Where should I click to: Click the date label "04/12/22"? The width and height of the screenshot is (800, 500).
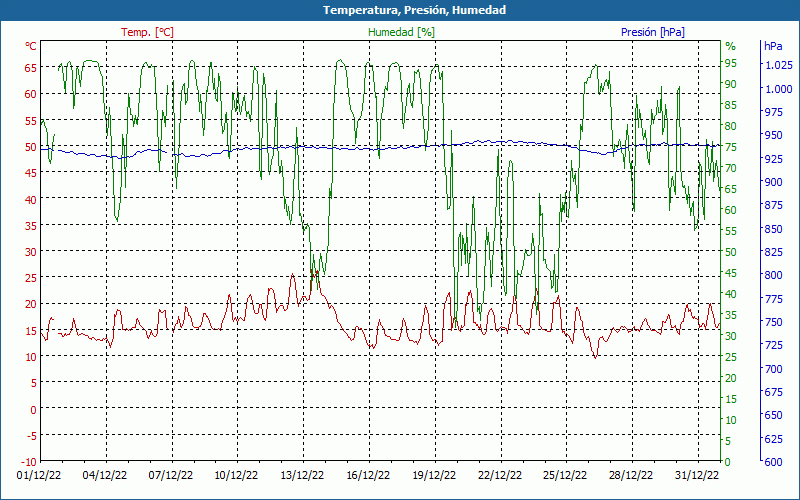105,476
